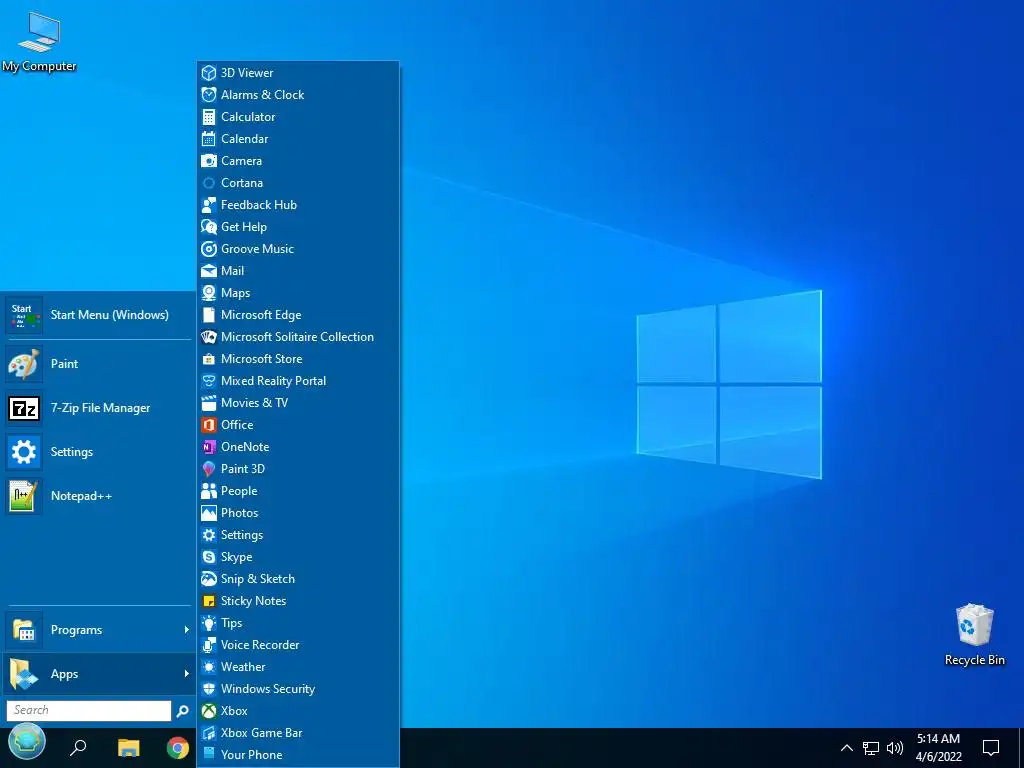Show hidden system tray icons
The height and width of the screenshot is (768, 1024).
click(846, 748)
